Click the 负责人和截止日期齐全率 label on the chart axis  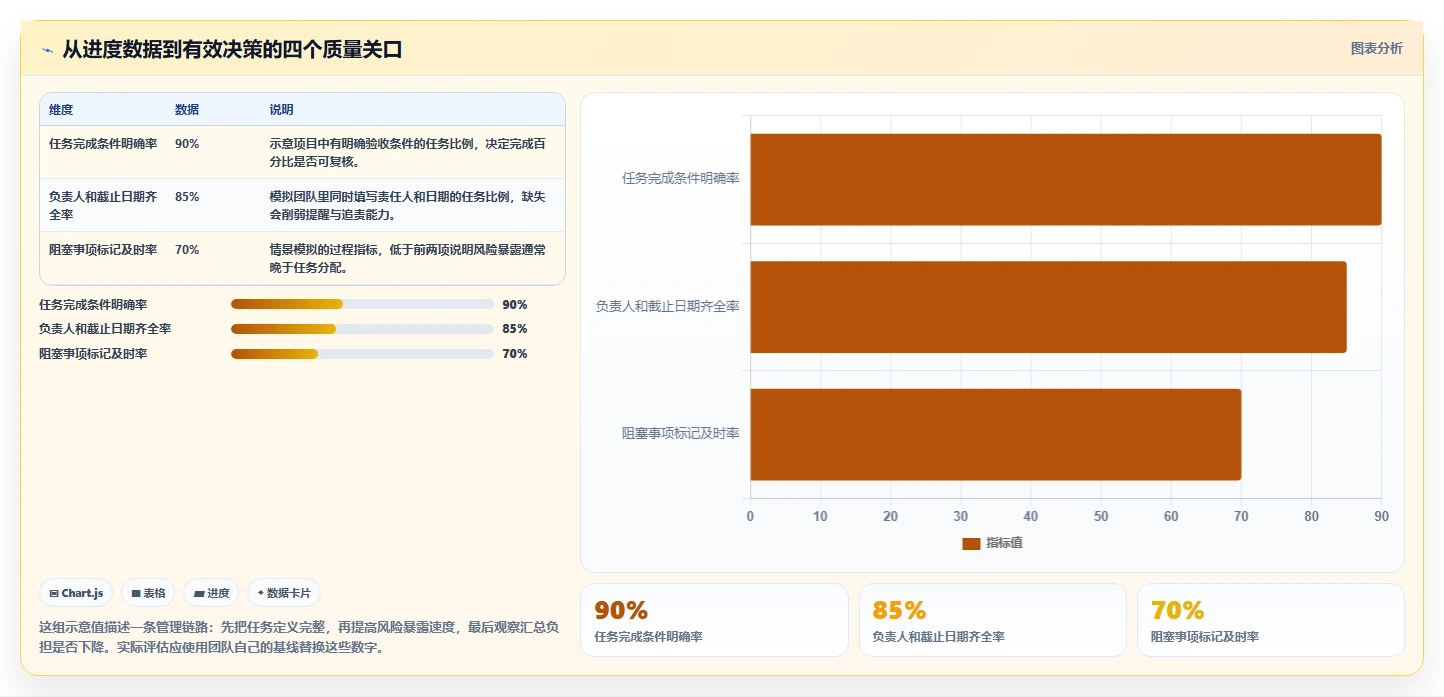coord(668,307)
